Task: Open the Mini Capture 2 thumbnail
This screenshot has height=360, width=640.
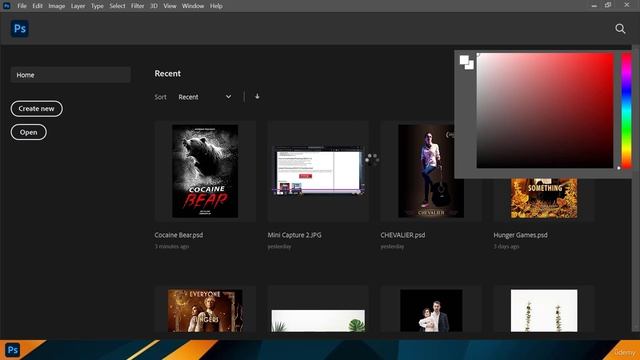Action: coord(318,171)
